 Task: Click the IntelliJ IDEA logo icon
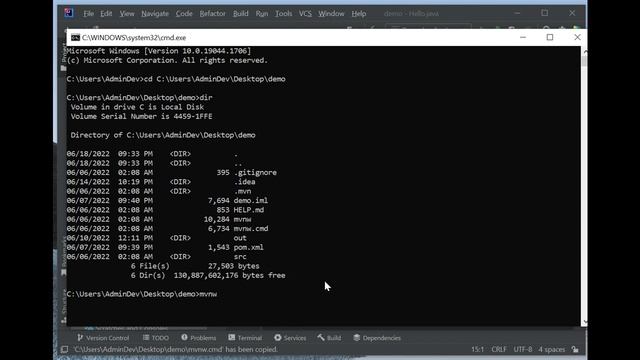pyautogui.click(x=69, y=13)
